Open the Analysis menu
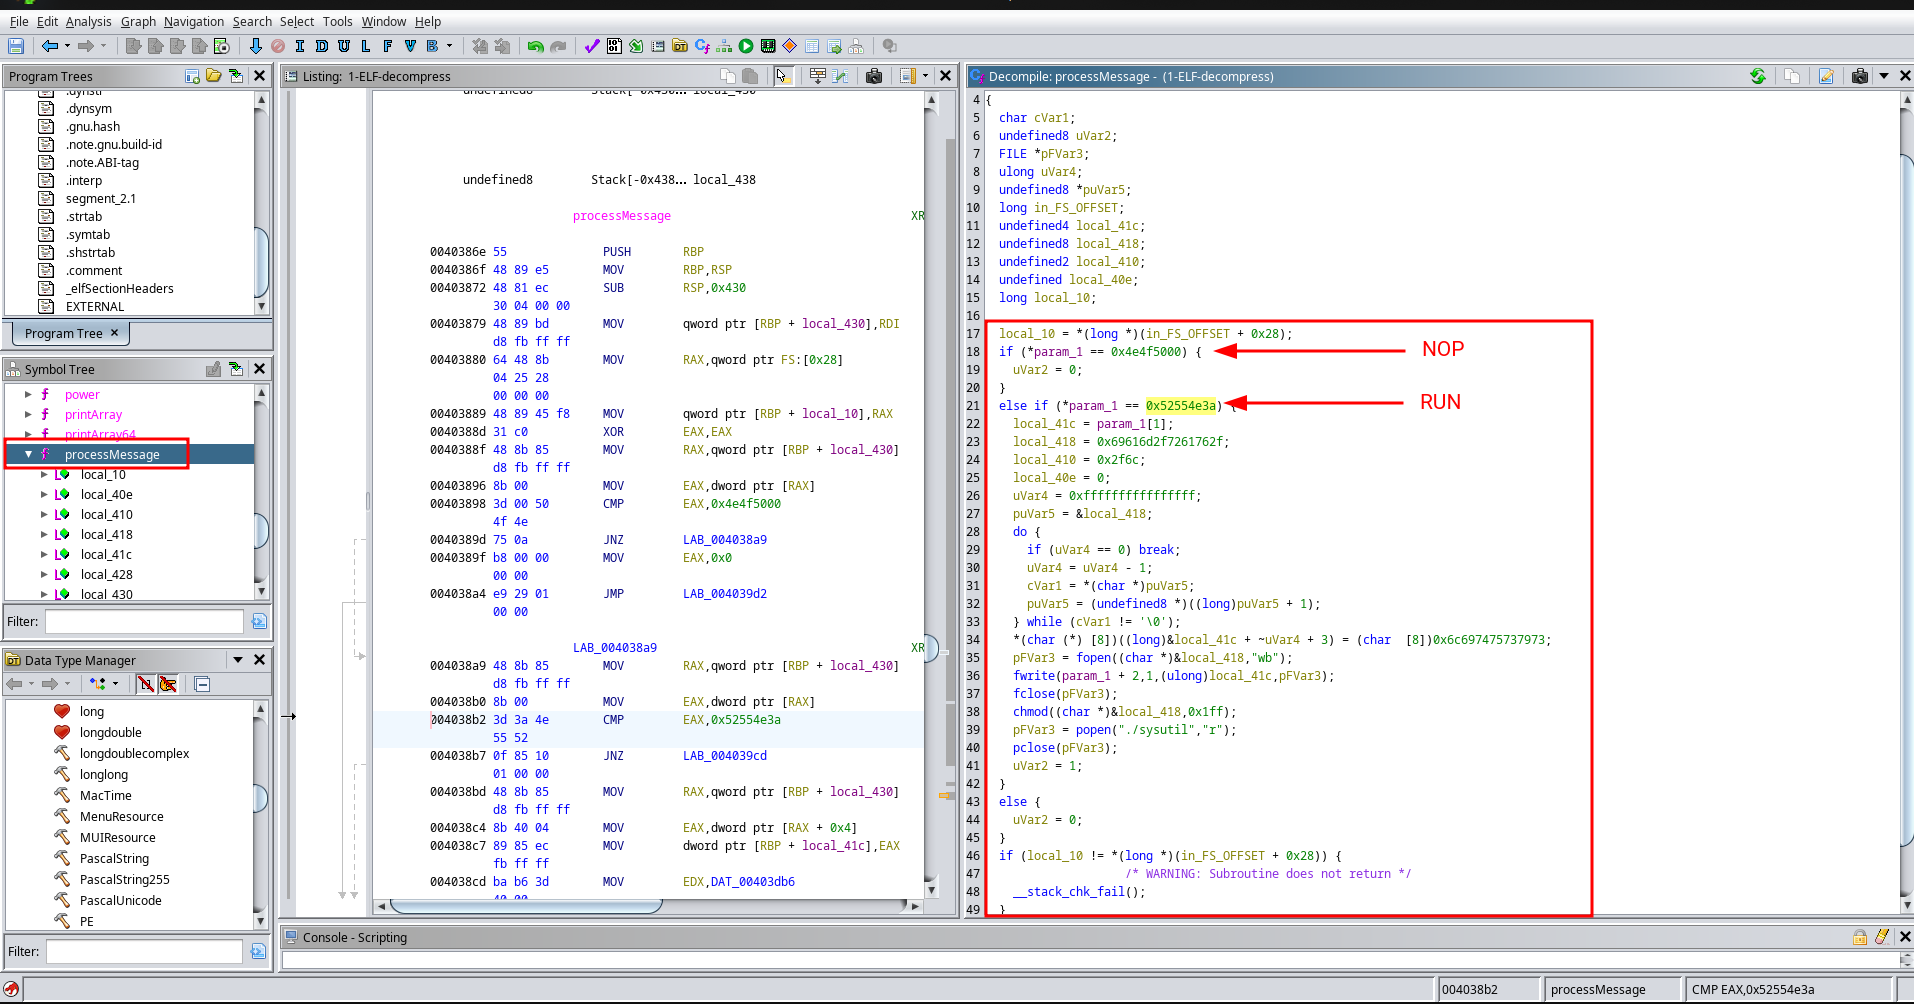The width and height of the screenshot is (1914, 1004). coord(88,21)
